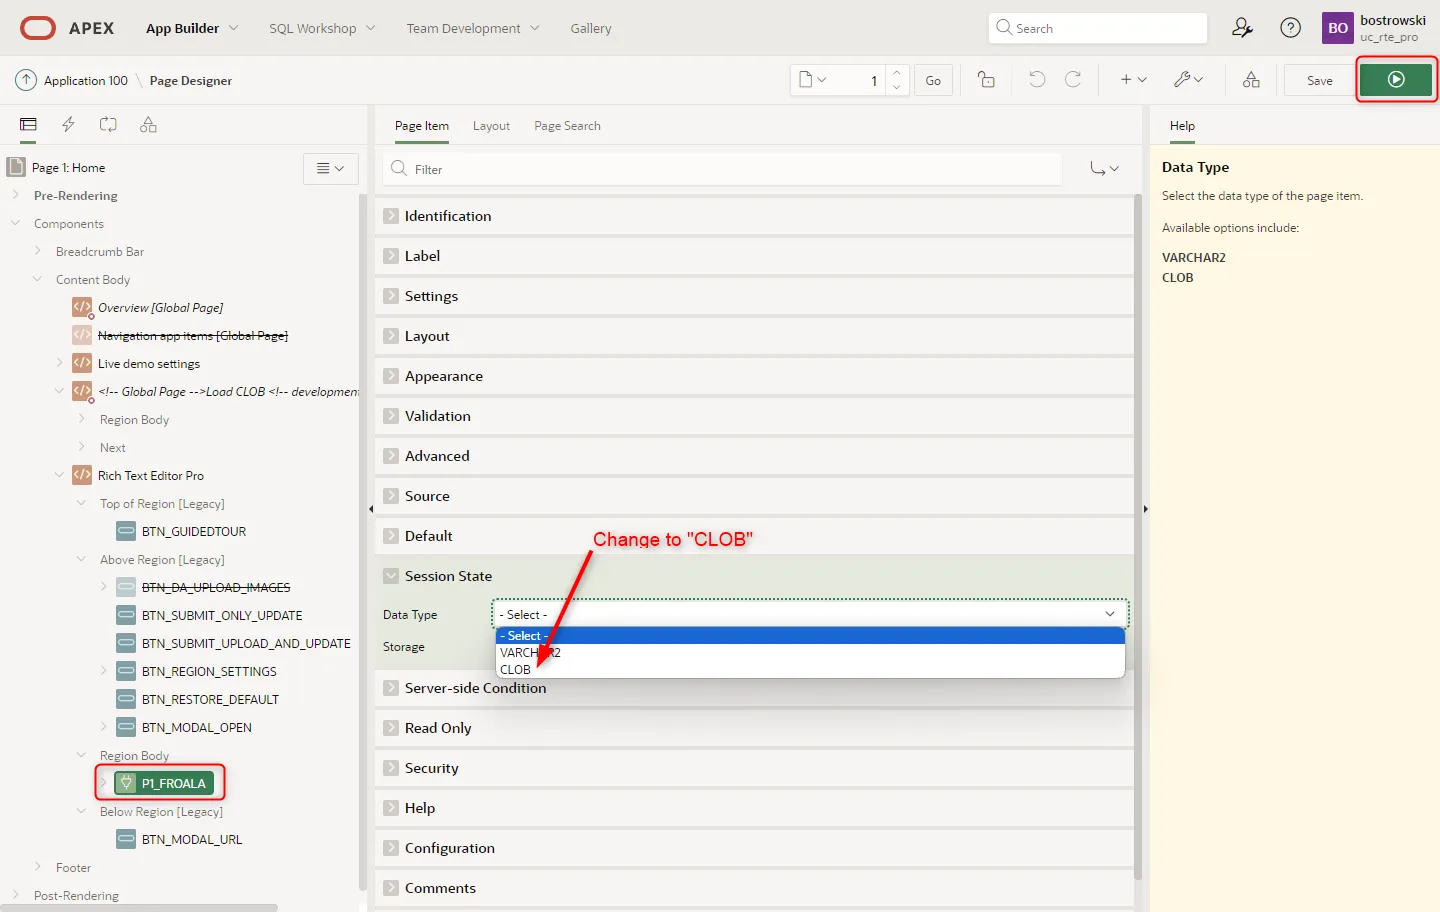Run the page with the green play button
This screenshot has width=1440, height=912.
tap(1396, 80)
